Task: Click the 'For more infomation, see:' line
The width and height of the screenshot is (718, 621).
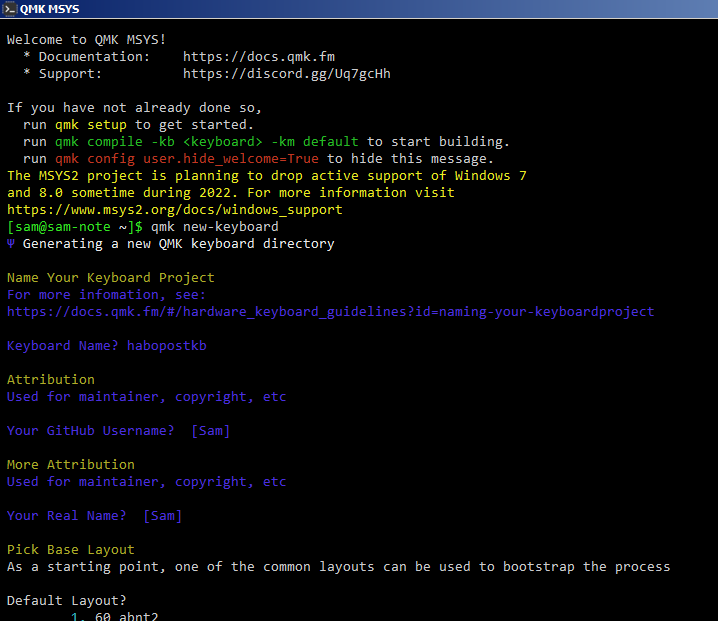Action: click(x=106, y=294)
